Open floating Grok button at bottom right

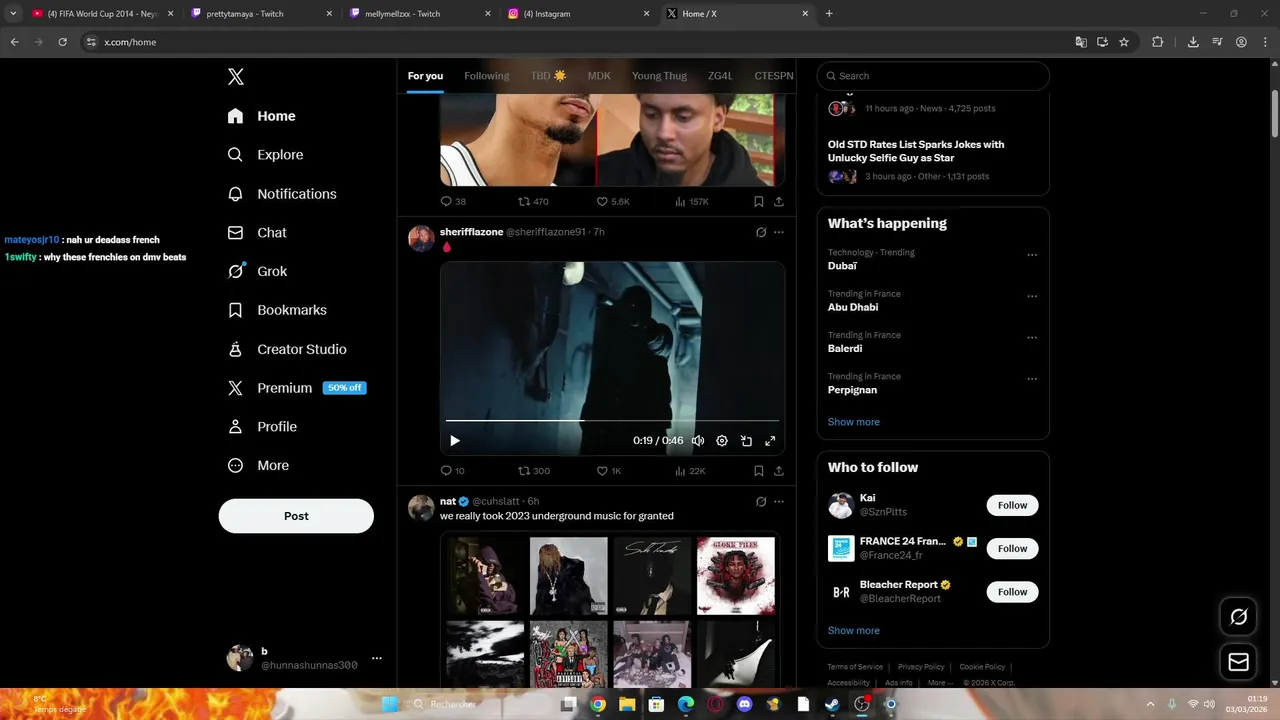(1238, 617)
